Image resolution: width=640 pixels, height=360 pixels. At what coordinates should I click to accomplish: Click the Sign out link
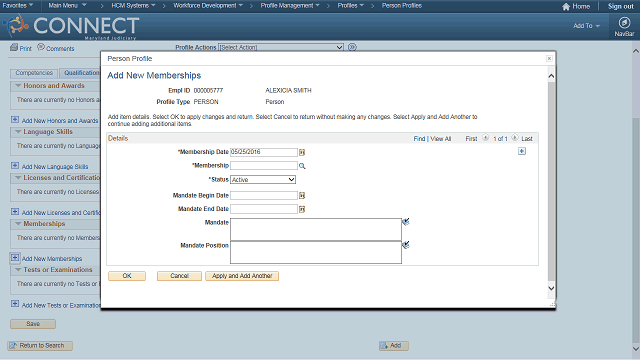click(620, 7)
